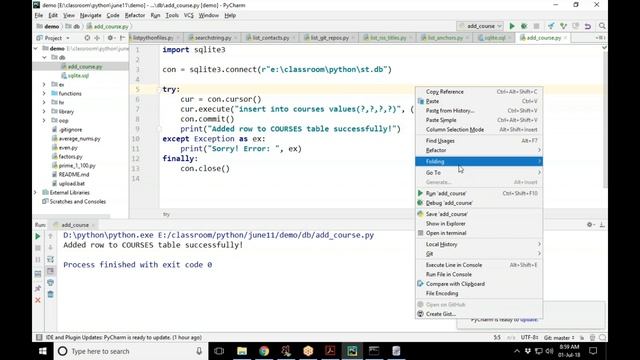The height and width of the screenshot is (360, 640).
Task: Open Local History submenu
Action: (479, 244)
